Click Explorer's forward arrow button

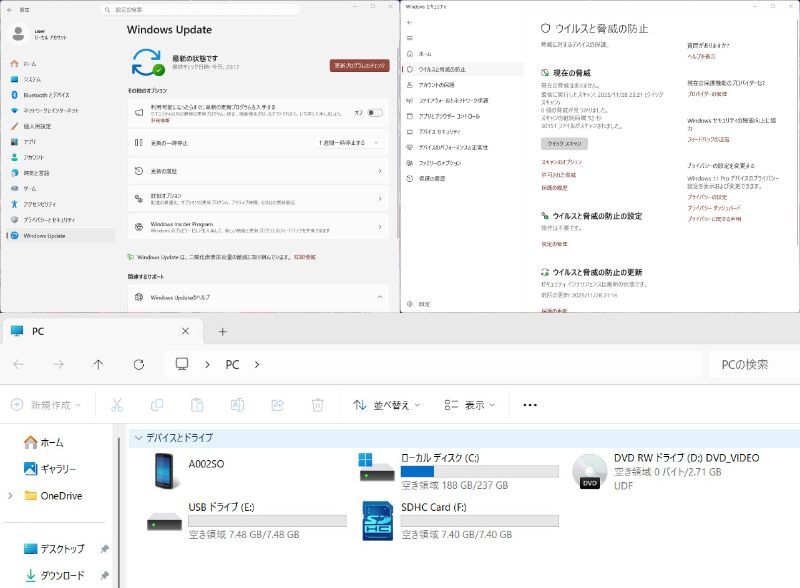59,364
